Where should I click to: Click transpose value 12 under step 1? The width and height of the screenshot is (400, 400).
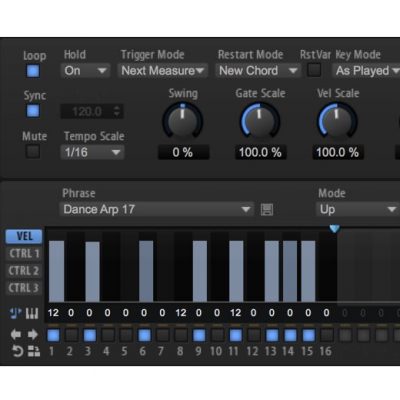[x=53, y=313]
